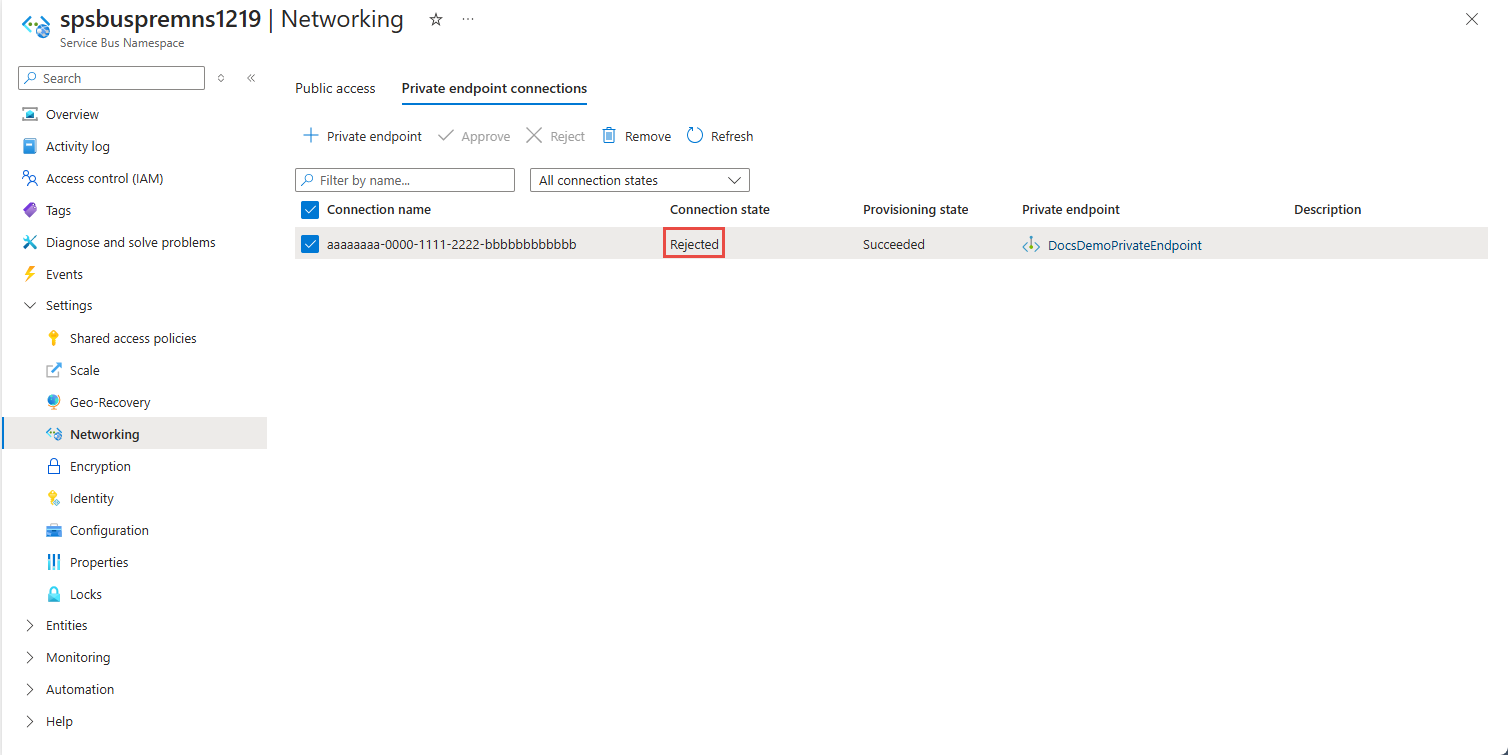
Task: Click the sidebar Search box
Action: (x=111, y=78)
